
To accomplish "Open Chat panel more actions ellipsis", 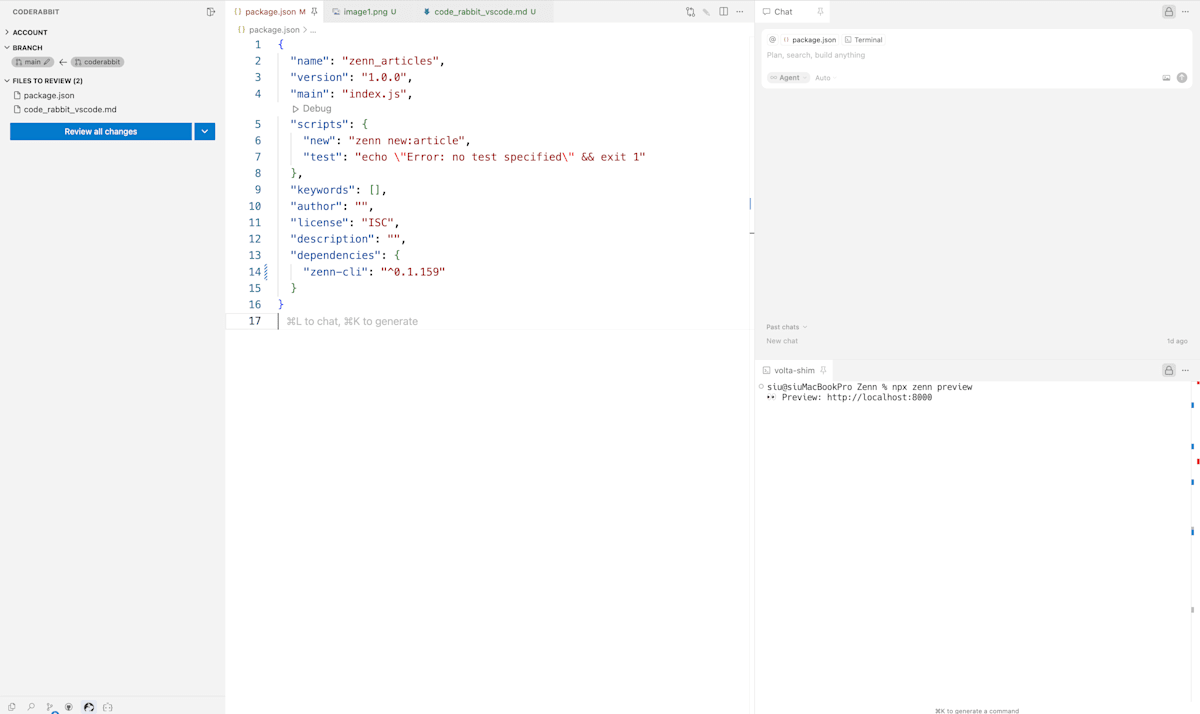I will tap(1186, 12).
